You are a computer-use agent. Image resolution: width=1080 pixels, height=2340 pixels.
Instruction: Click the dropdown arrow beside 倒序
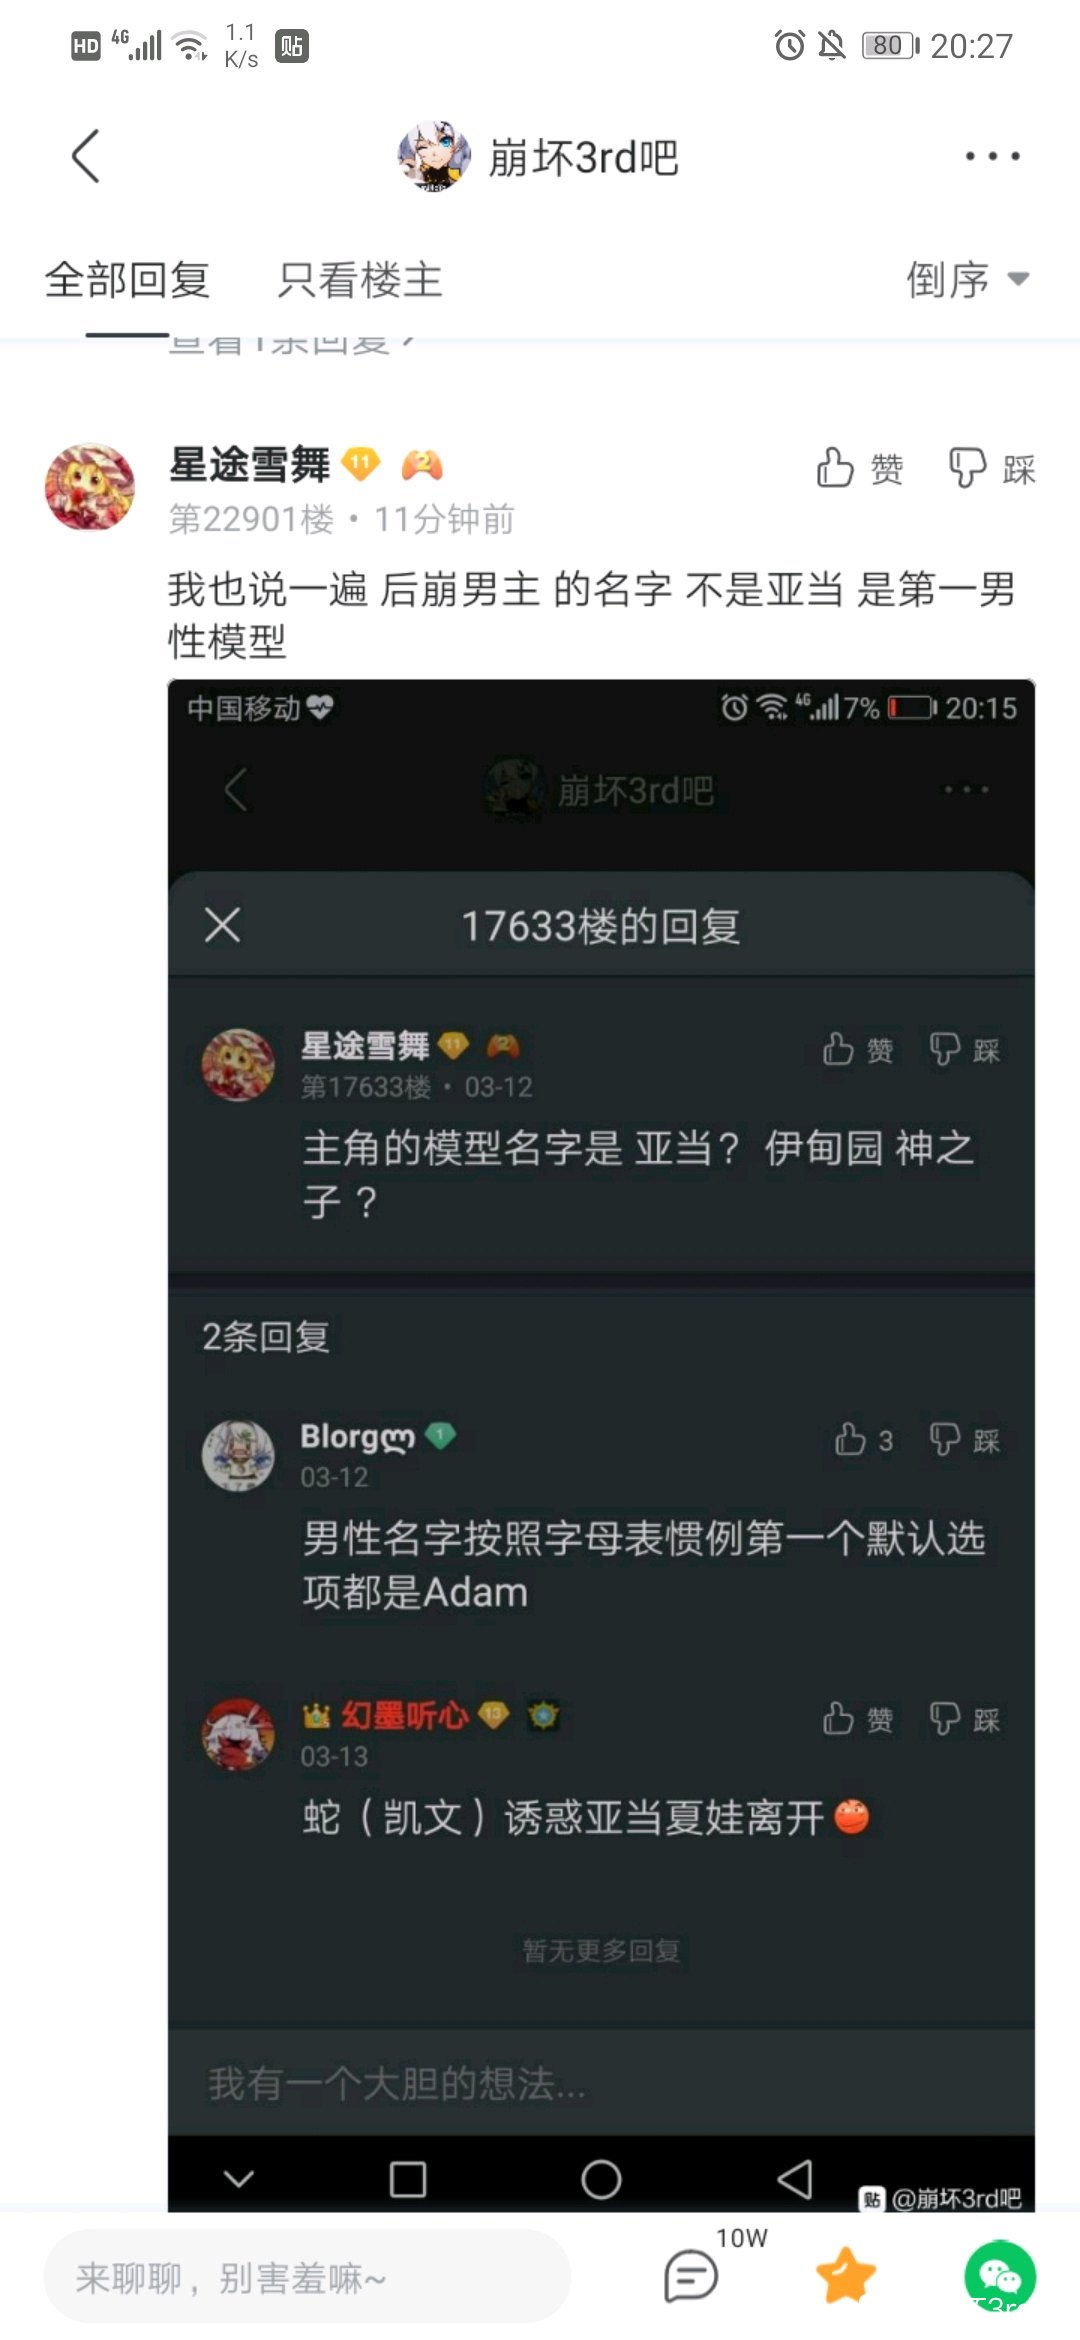coord(1018,279)
